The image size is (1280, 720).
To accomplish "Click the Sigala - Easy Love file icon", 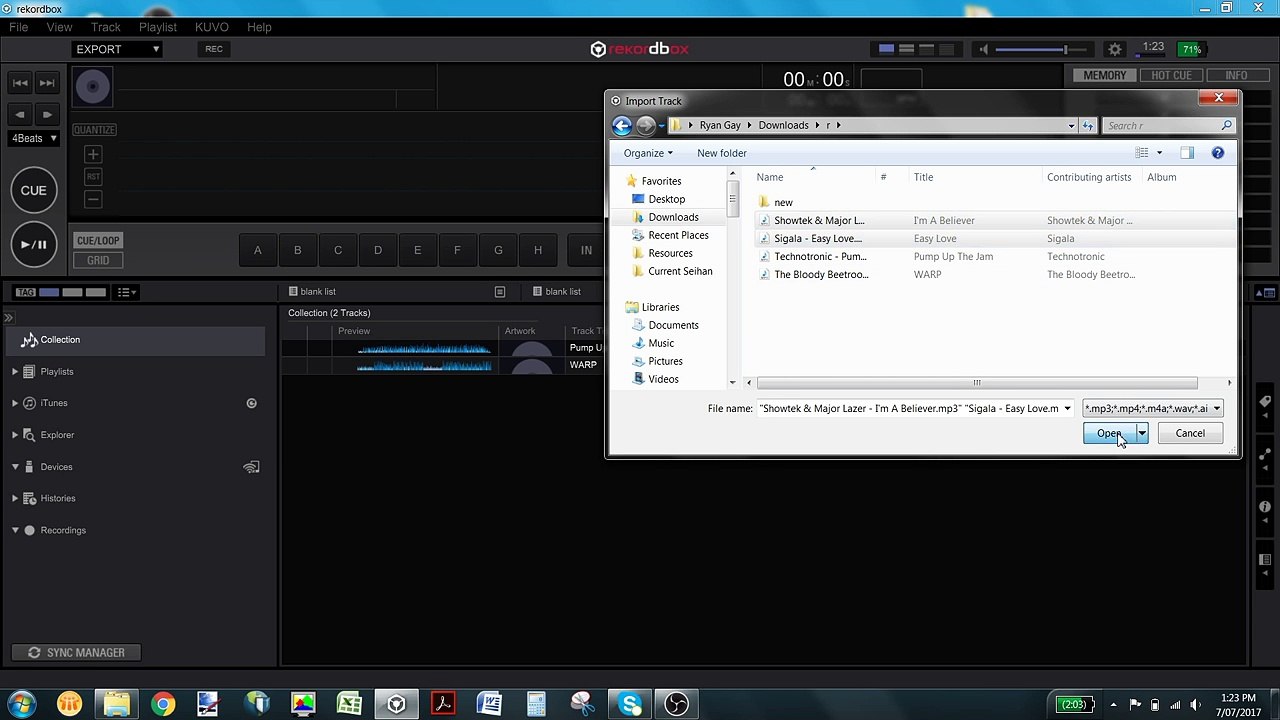I will pos(765,239).
